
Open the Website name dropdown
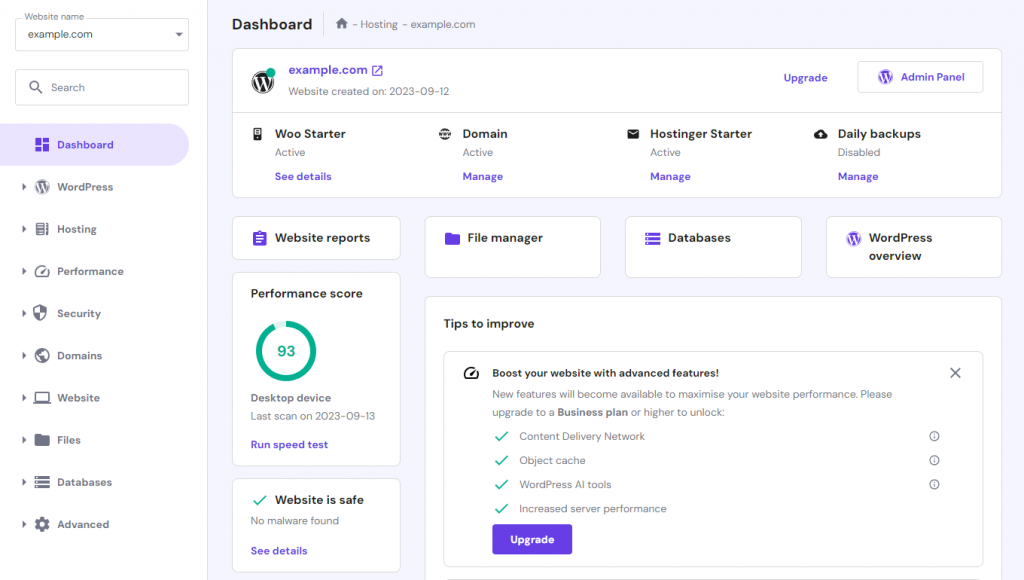pyautogui.click(x=101, y=34)
